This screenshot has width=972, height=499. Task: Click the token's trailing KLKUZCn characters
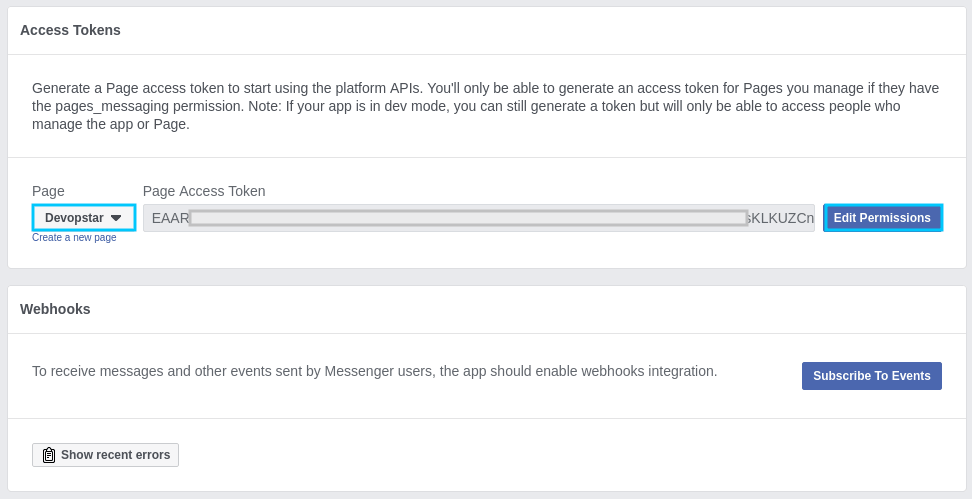coord(782,218)
